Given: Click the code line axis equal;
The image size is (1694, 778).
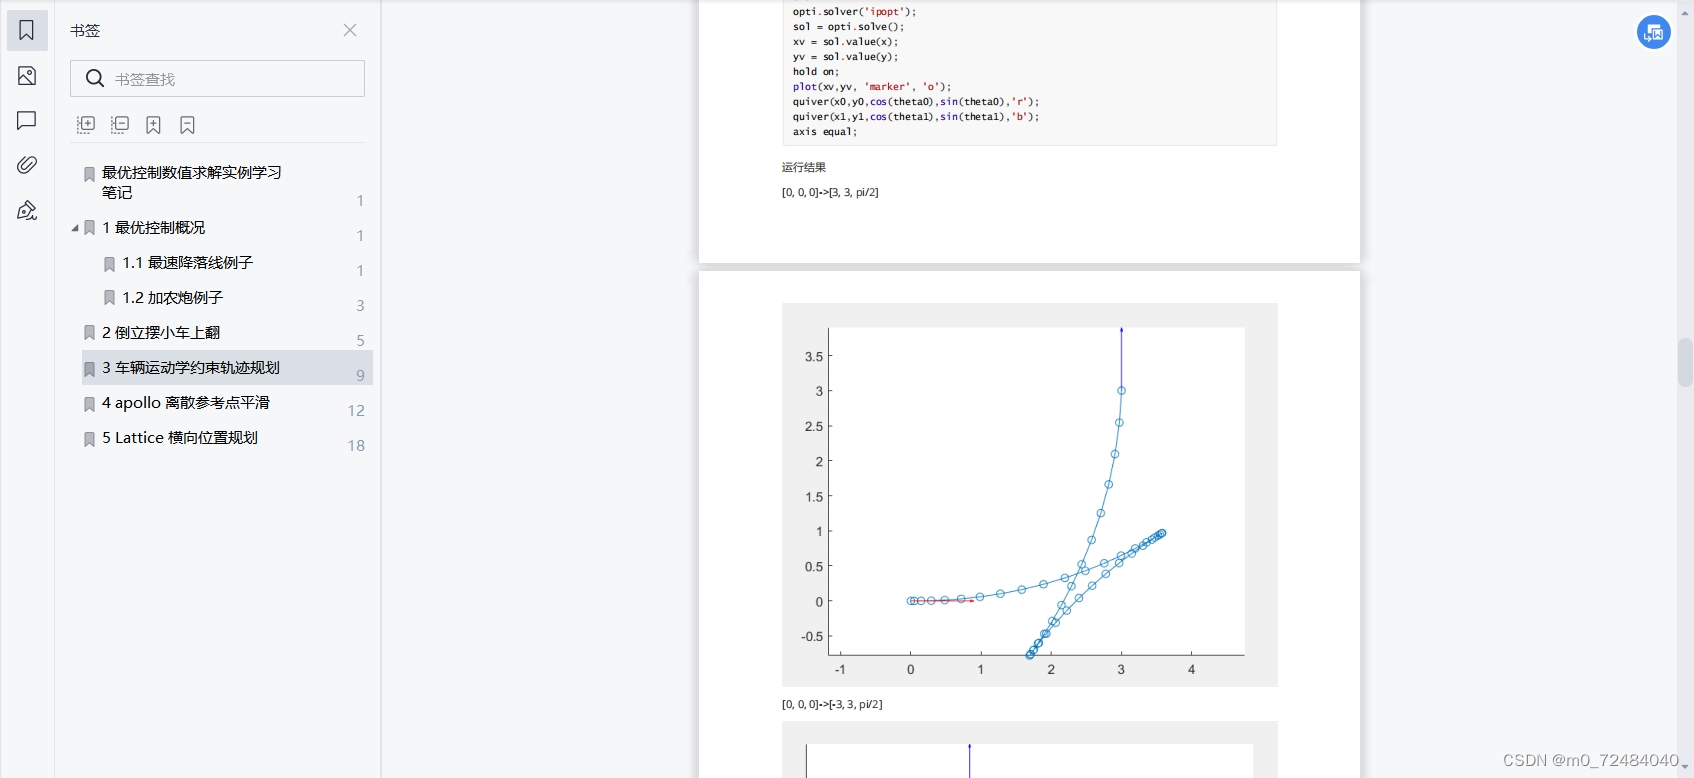Looking at the screenshot, I should [x=825, y=132].
